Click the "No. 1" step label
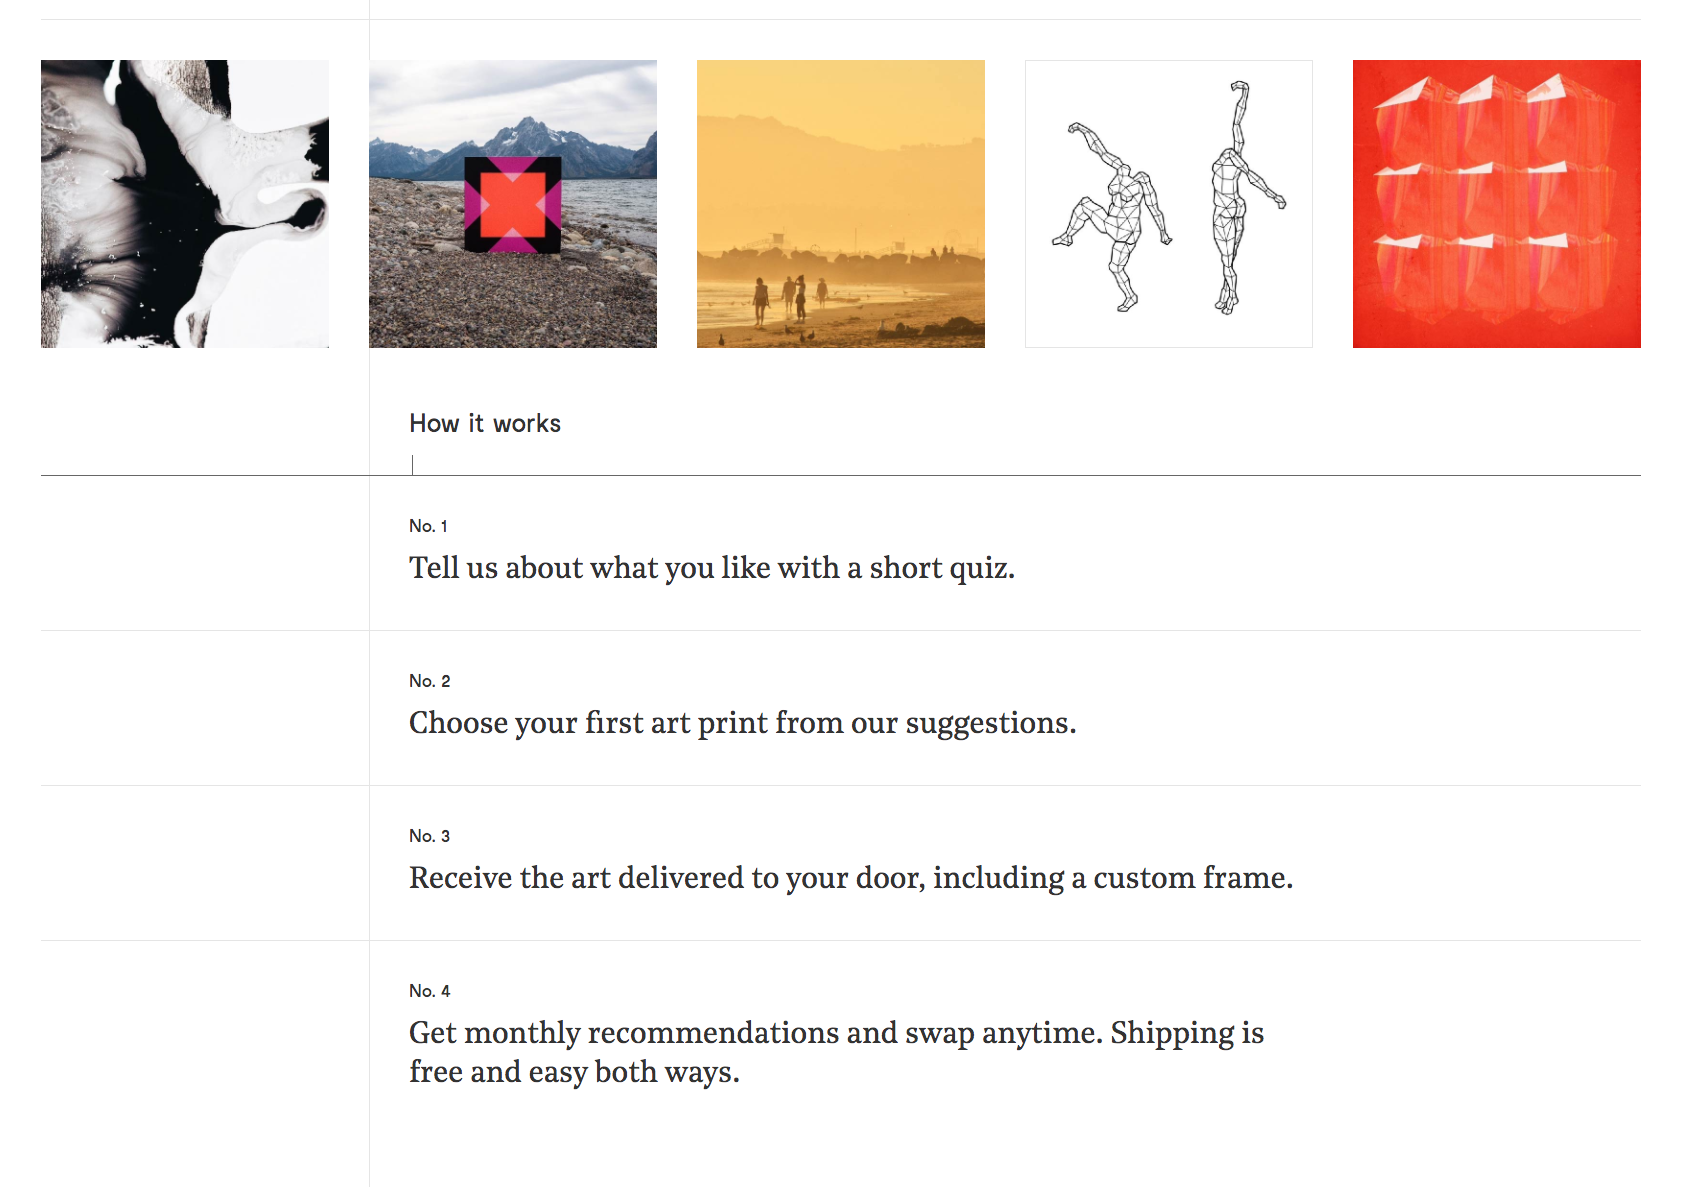The height and width of the screenshot is (1187, 1687). click(x=428, y=526)
